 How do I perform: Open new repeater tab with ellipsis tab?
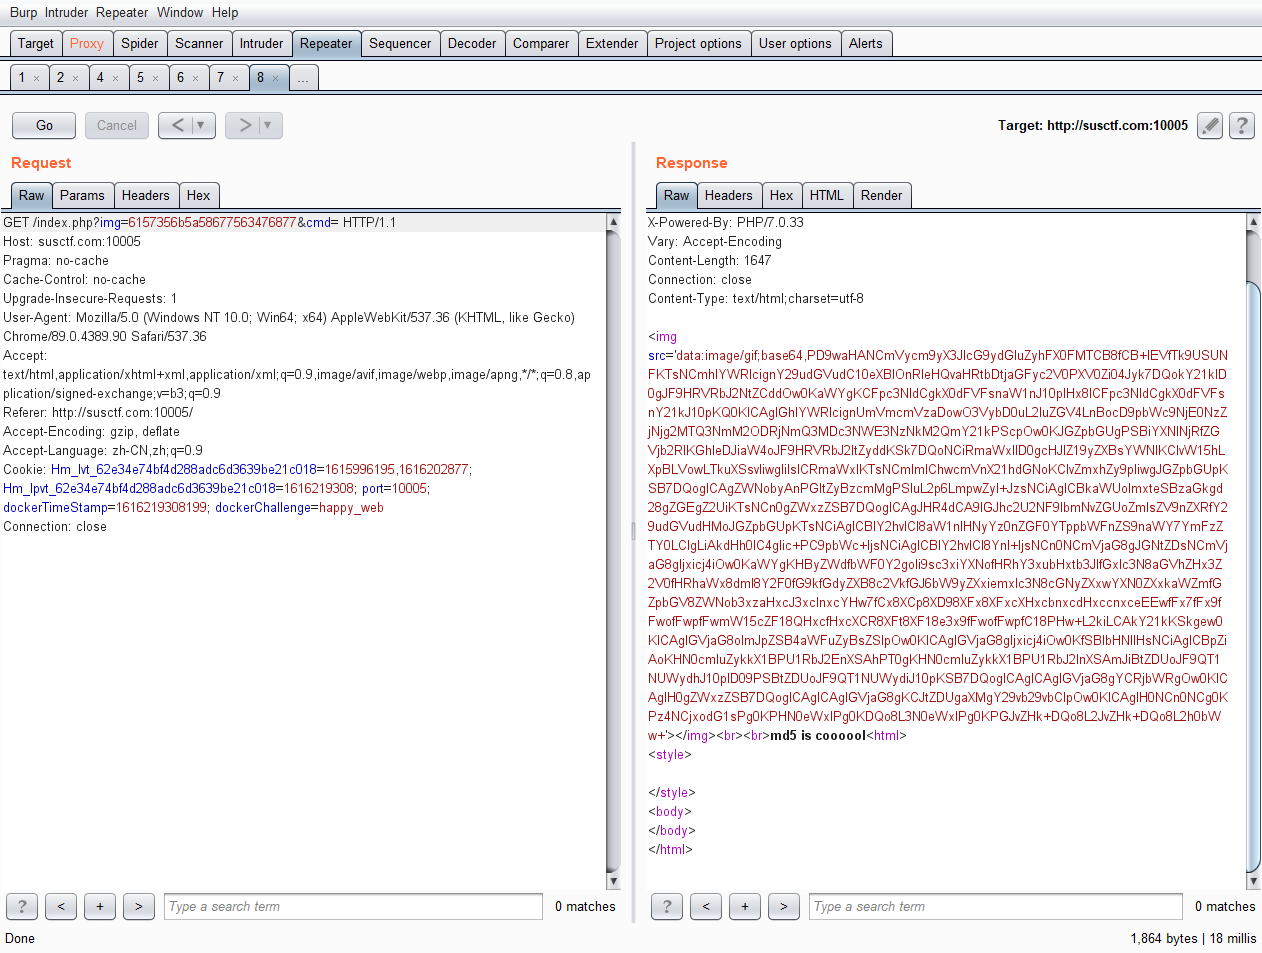point(304,78)
